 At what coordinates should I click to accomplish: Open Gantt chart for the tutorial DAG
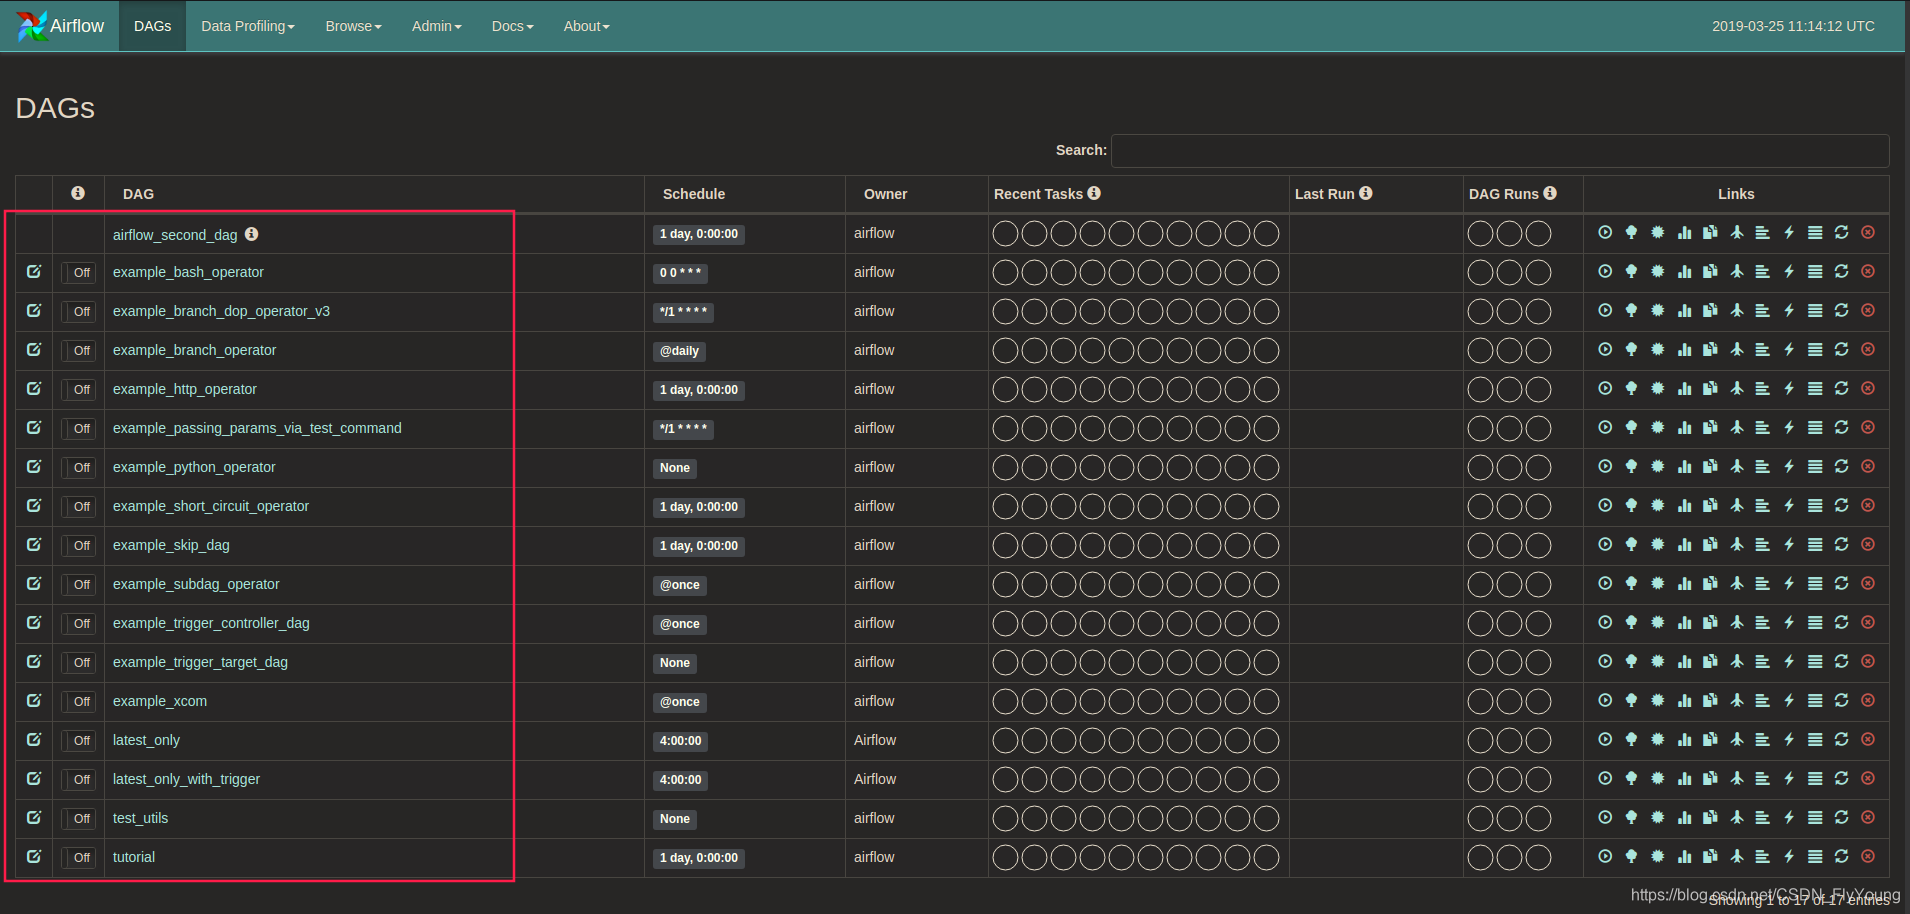(1762, 857)
